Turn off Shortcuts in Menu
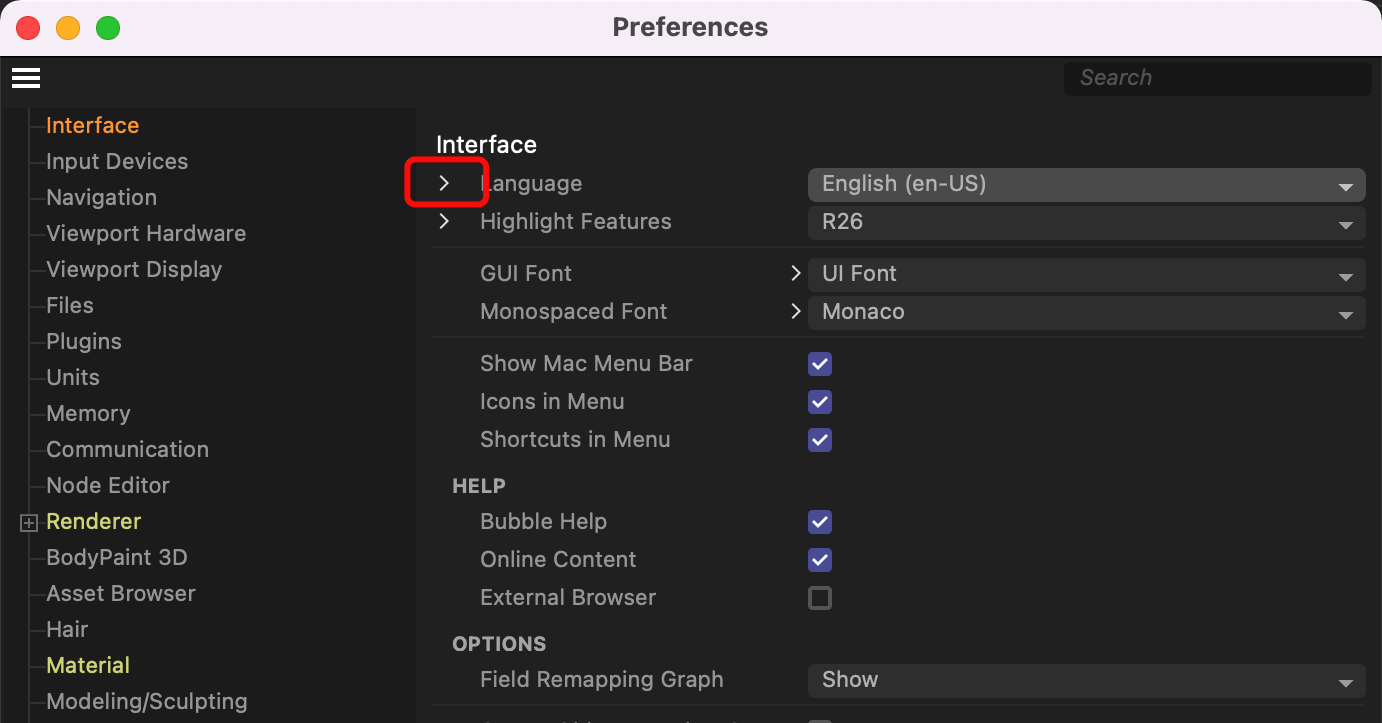Screen dimensions: 1382x723 (x=819, y=440)
